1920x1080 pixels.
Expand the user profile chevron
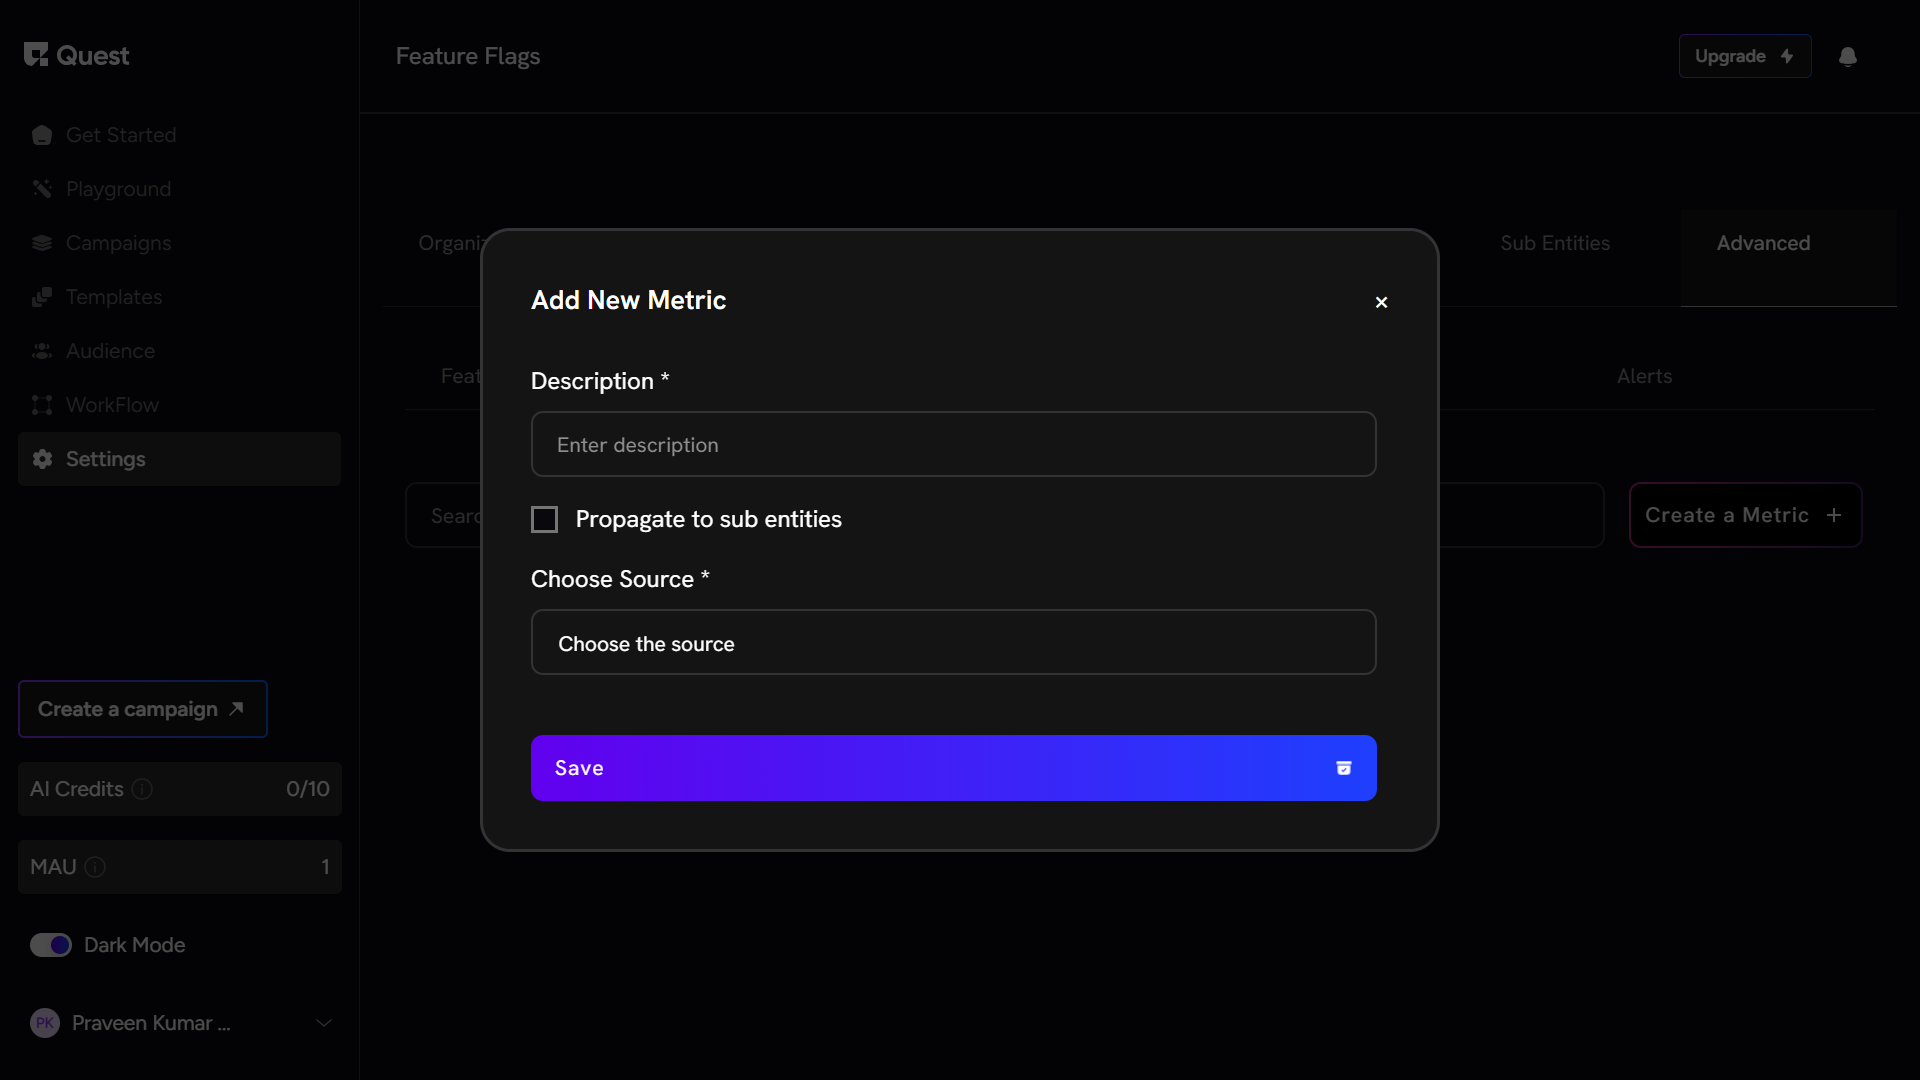tap(323, 1023)
